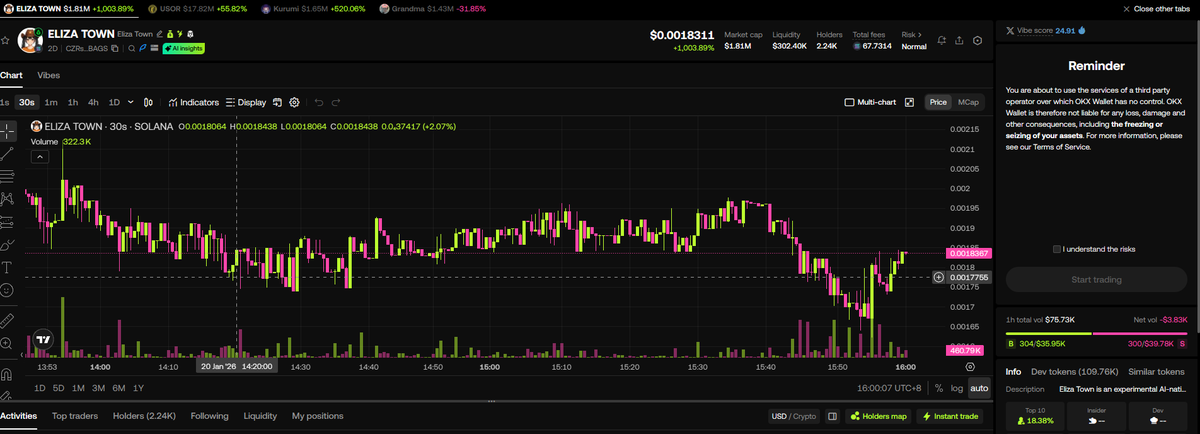This screenshot has width=1200, height=434.
Task: Open the Holders (2.24K) tab
Action: (144, 416)
